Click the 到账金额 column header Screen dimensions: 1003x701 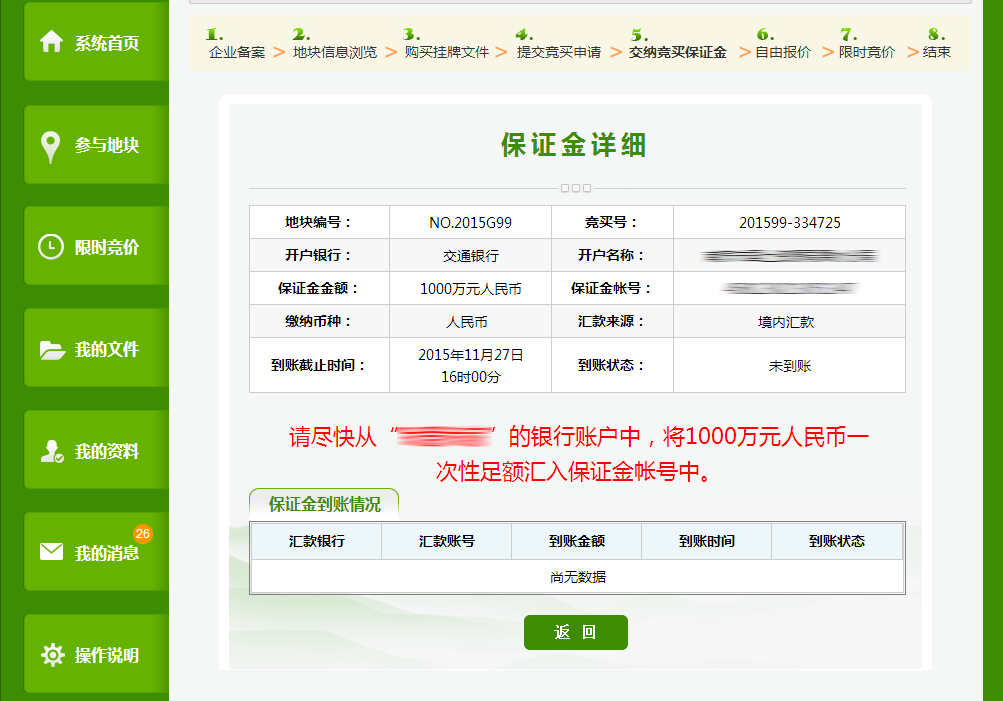pyautogui.click(x=577, y=541)
